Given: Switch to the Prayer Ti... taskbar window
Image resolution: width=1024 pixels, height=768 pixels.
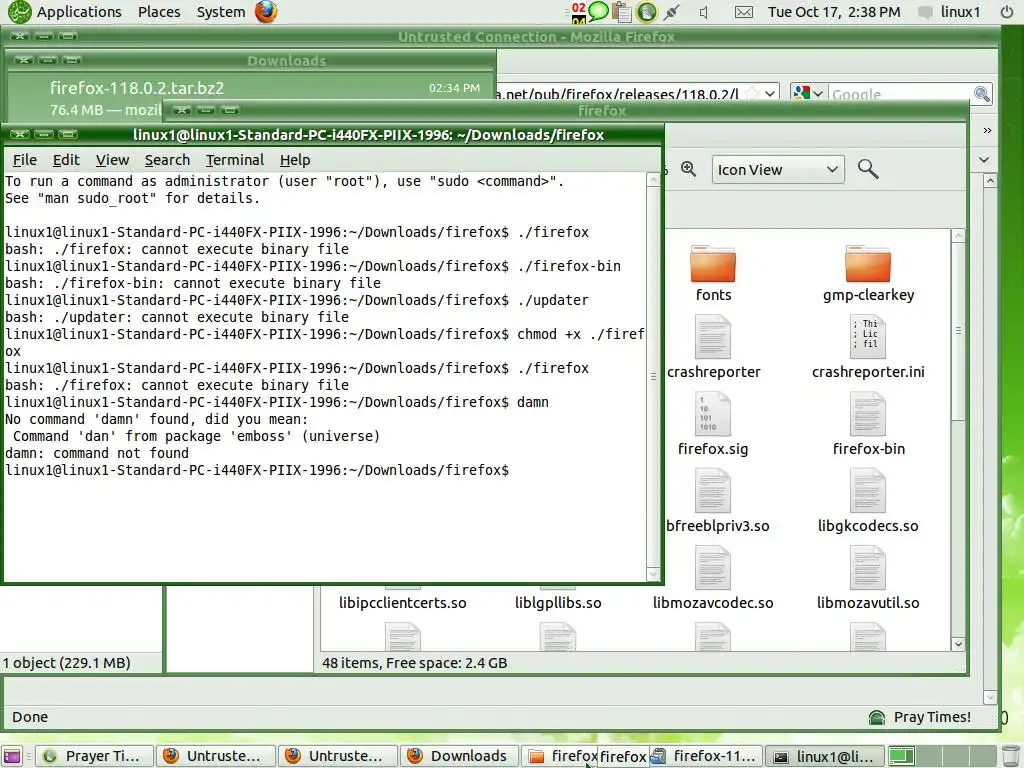Looking at the screenshot, I should click(x=94, y=756).
